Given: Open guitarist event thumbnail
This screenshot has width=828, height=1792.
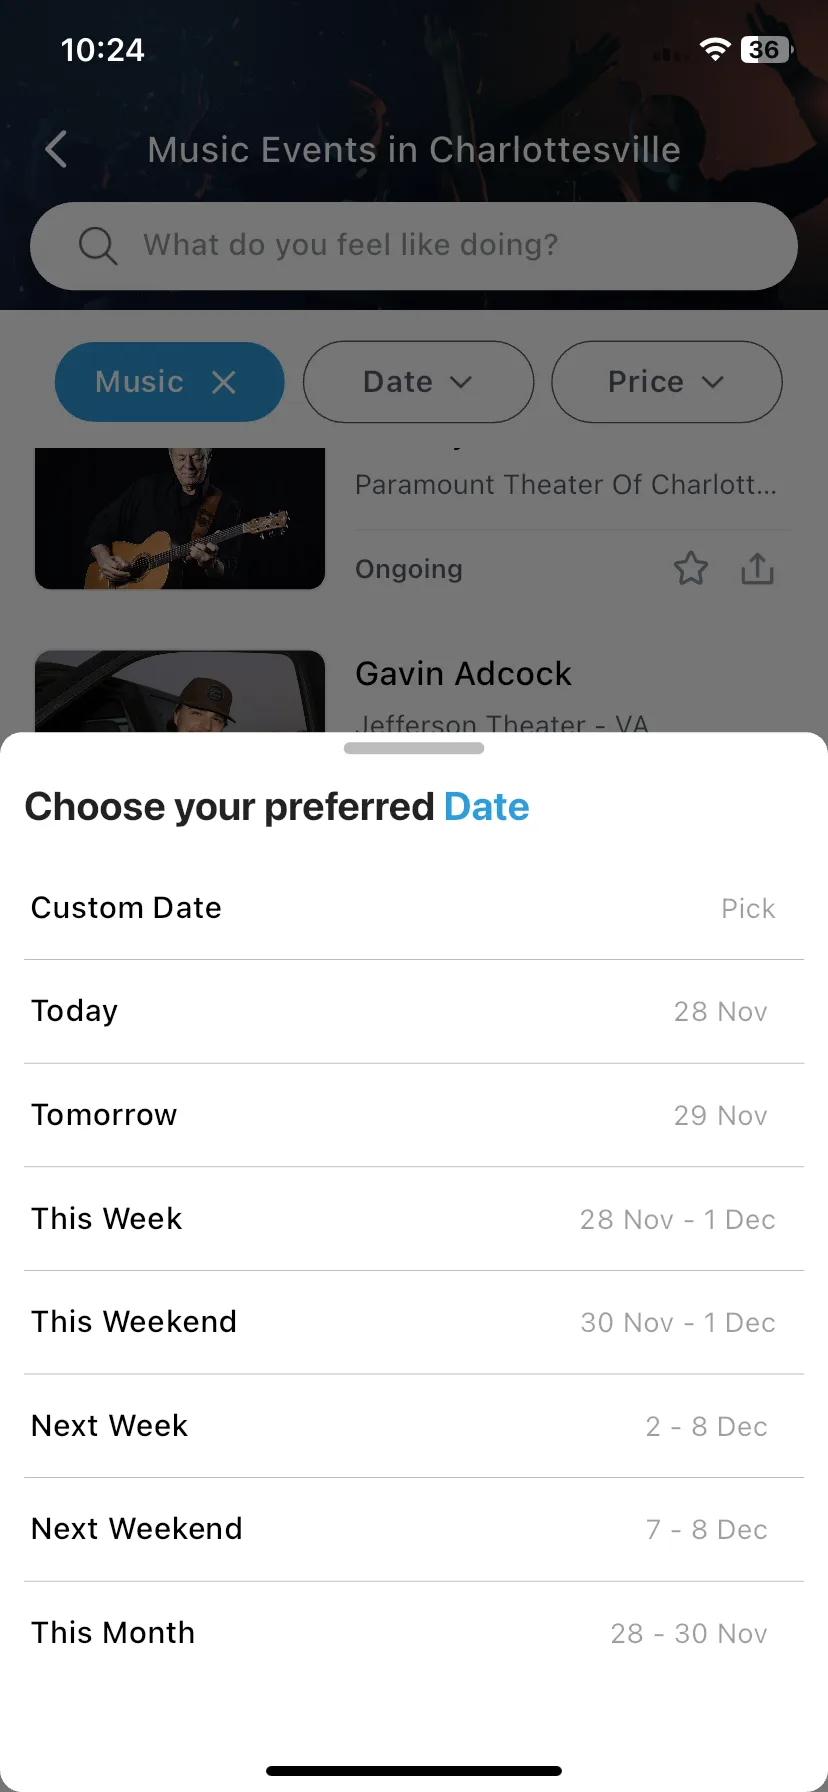Looking at the screenshot, I should click(x=180, y=518).
